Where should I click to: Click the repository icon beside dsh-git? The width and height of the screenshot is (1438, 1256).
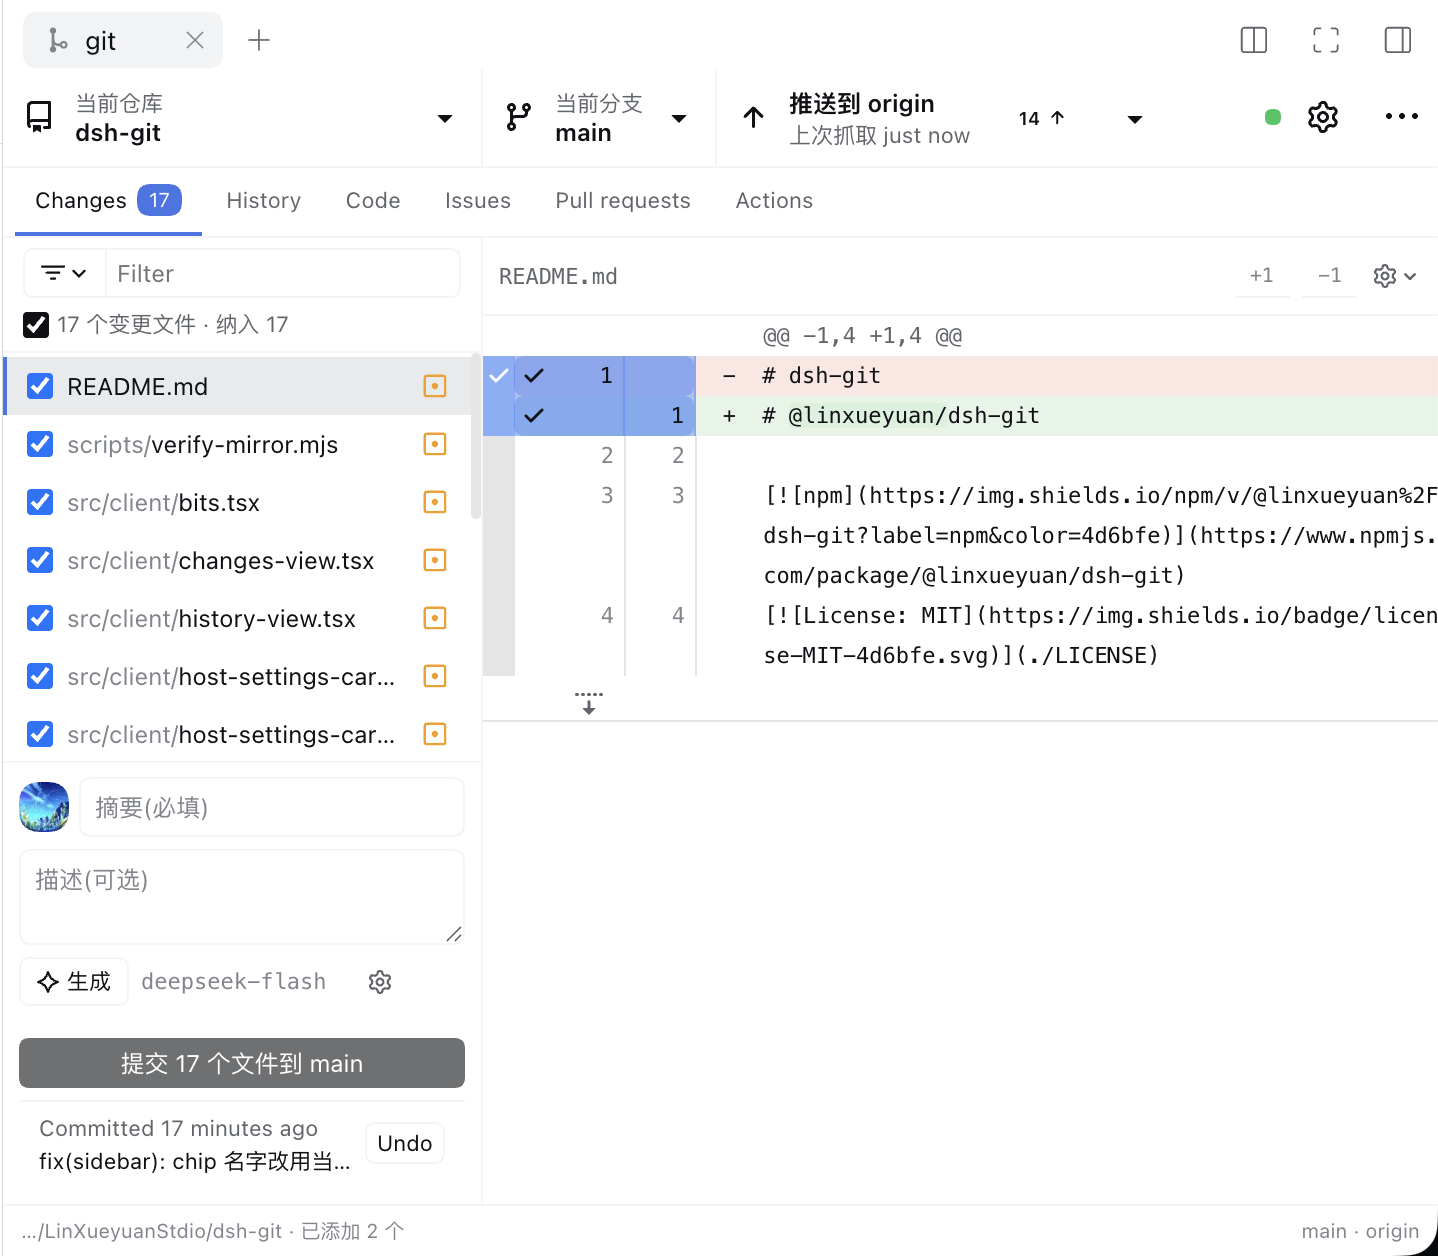point(39,117)
